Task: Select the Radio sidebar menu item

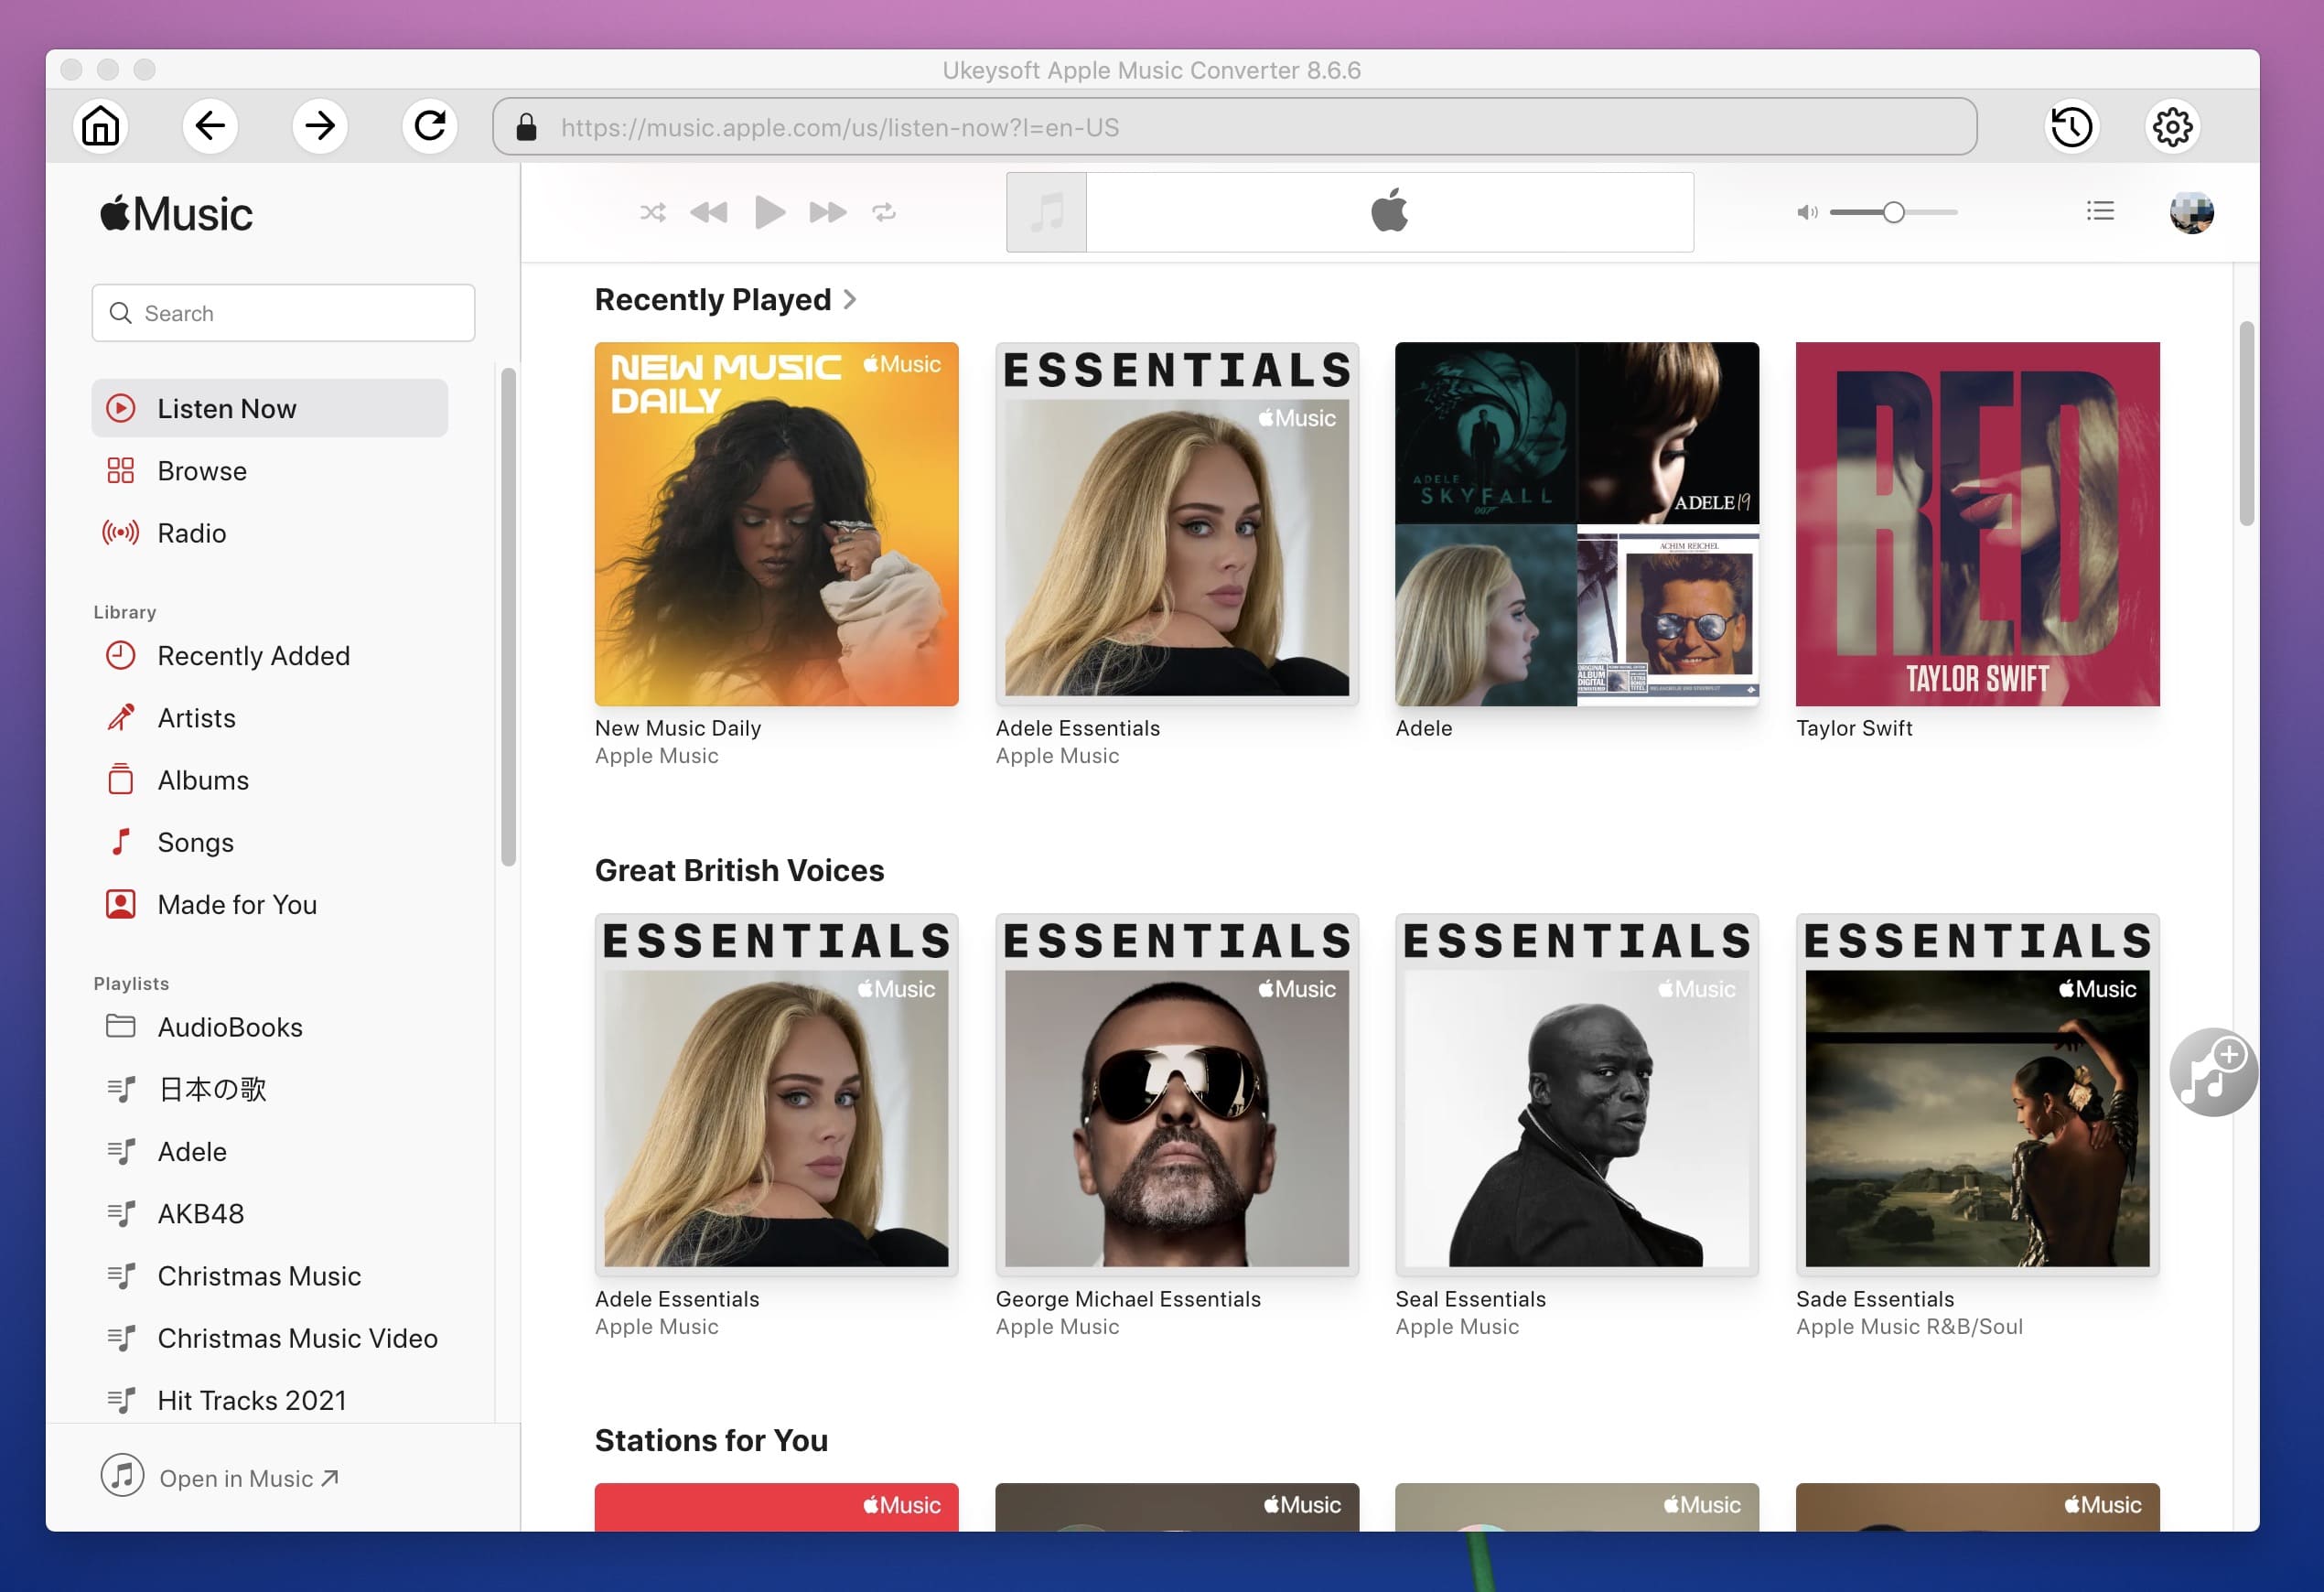Action: pyautogui.click(x=190, y=530)
